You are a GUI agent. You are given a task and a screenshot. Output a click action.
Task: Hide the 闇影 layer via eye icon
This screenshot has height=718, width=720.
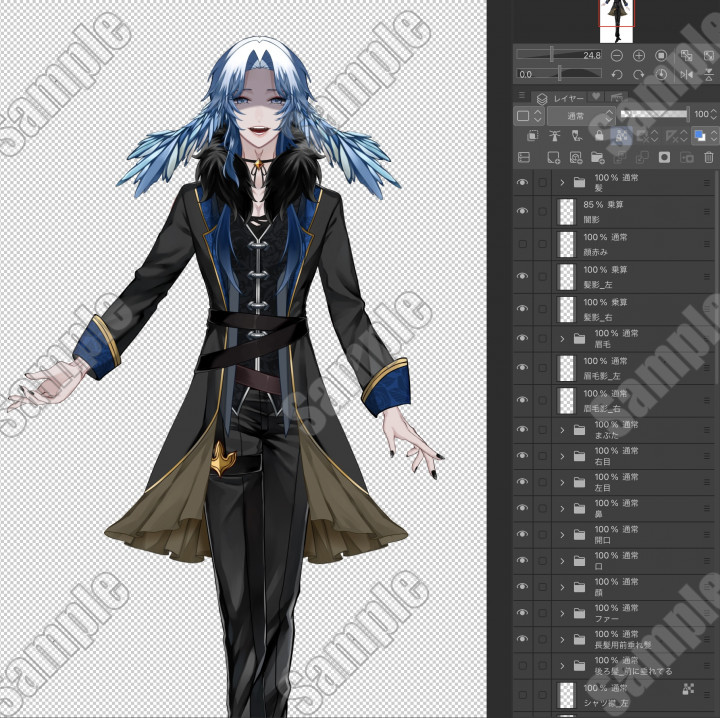point(522,211)
